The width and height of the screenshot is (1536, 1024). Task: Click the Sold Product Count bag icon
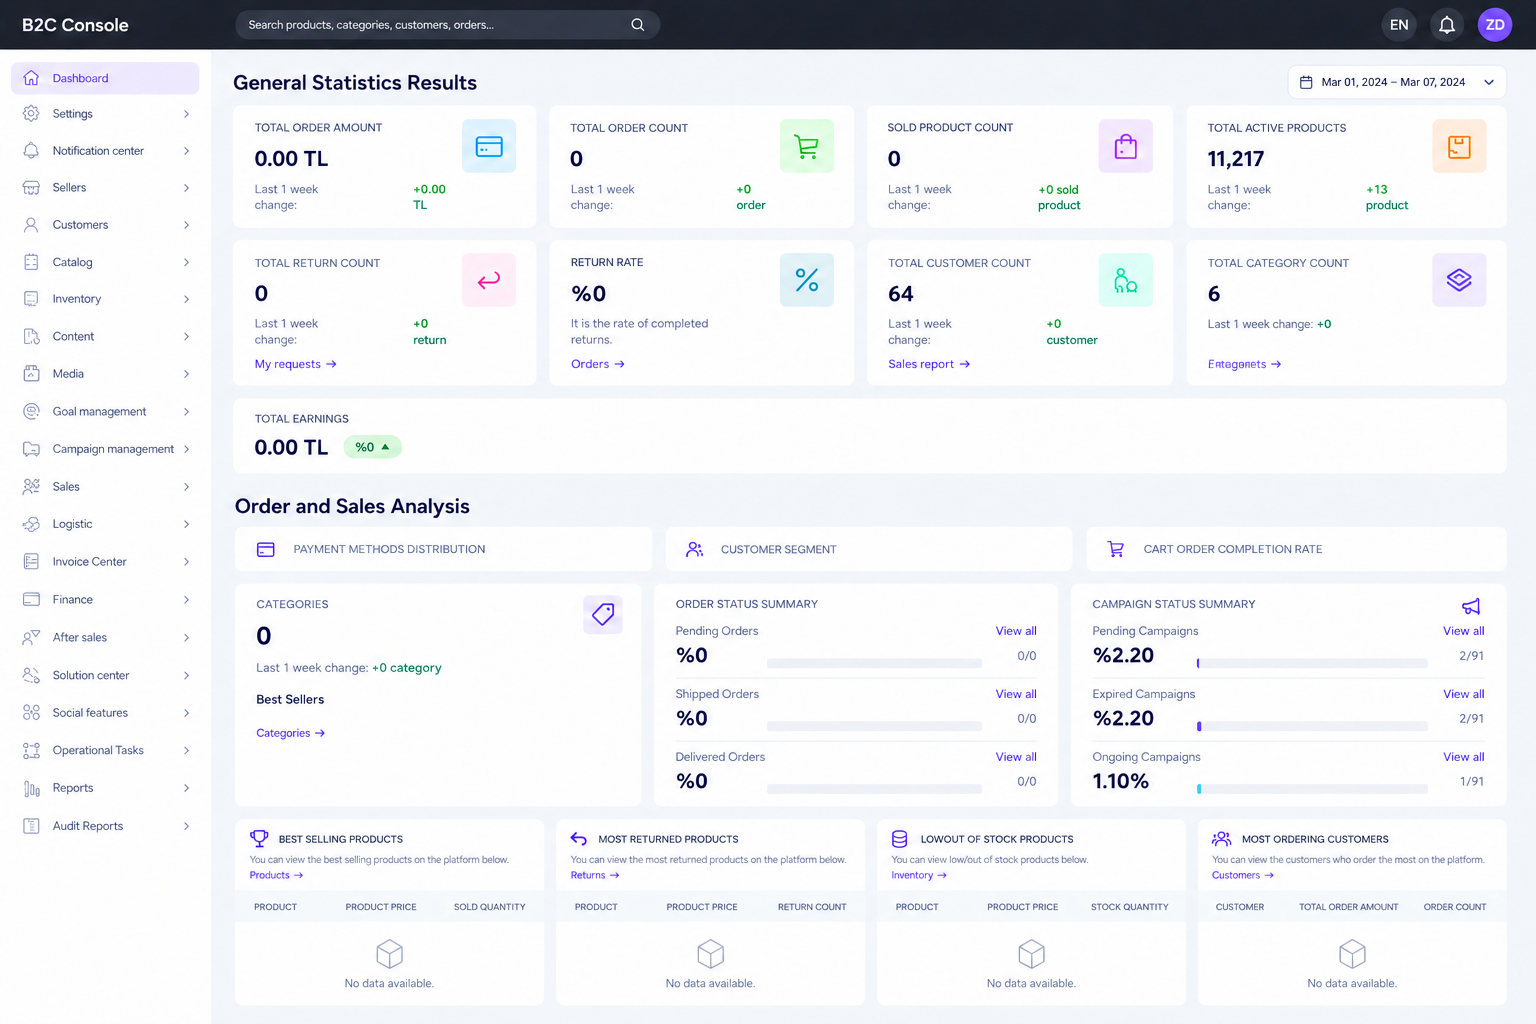pos(1126,146)
